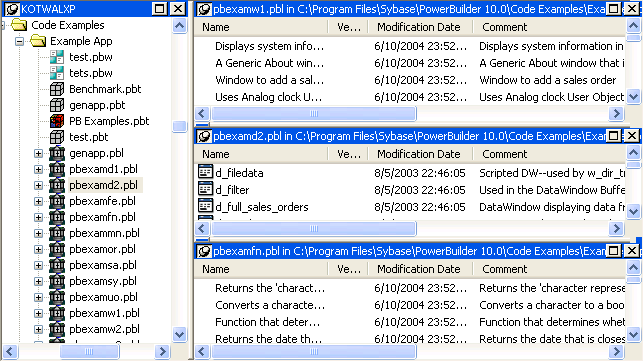Viewport: 643px width, 362px height.
Task: Select 'Displays system info...' entry
Action: coord(269,46)
